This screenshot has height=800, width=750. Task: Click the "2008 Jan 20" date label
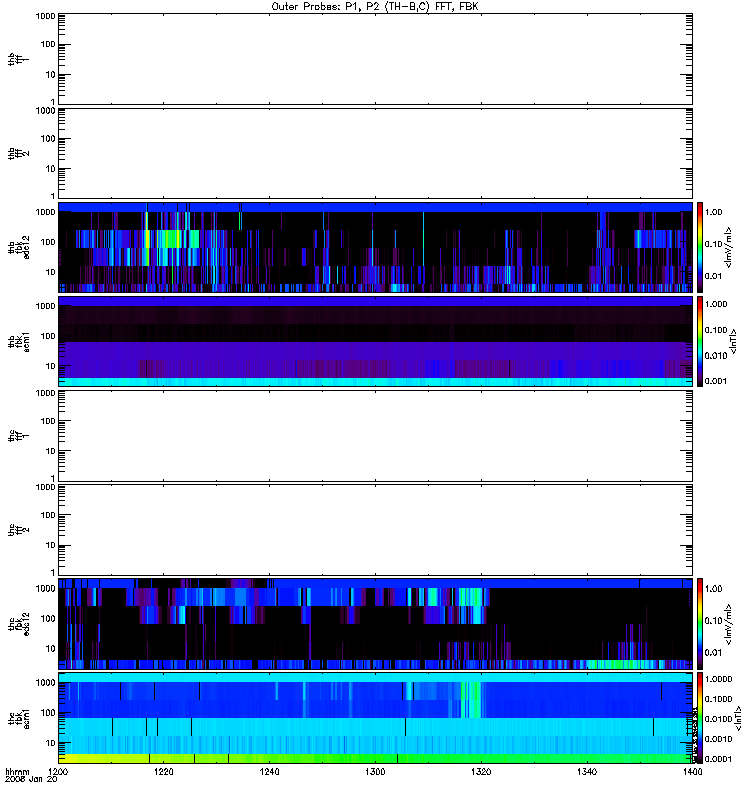point(31,779)
